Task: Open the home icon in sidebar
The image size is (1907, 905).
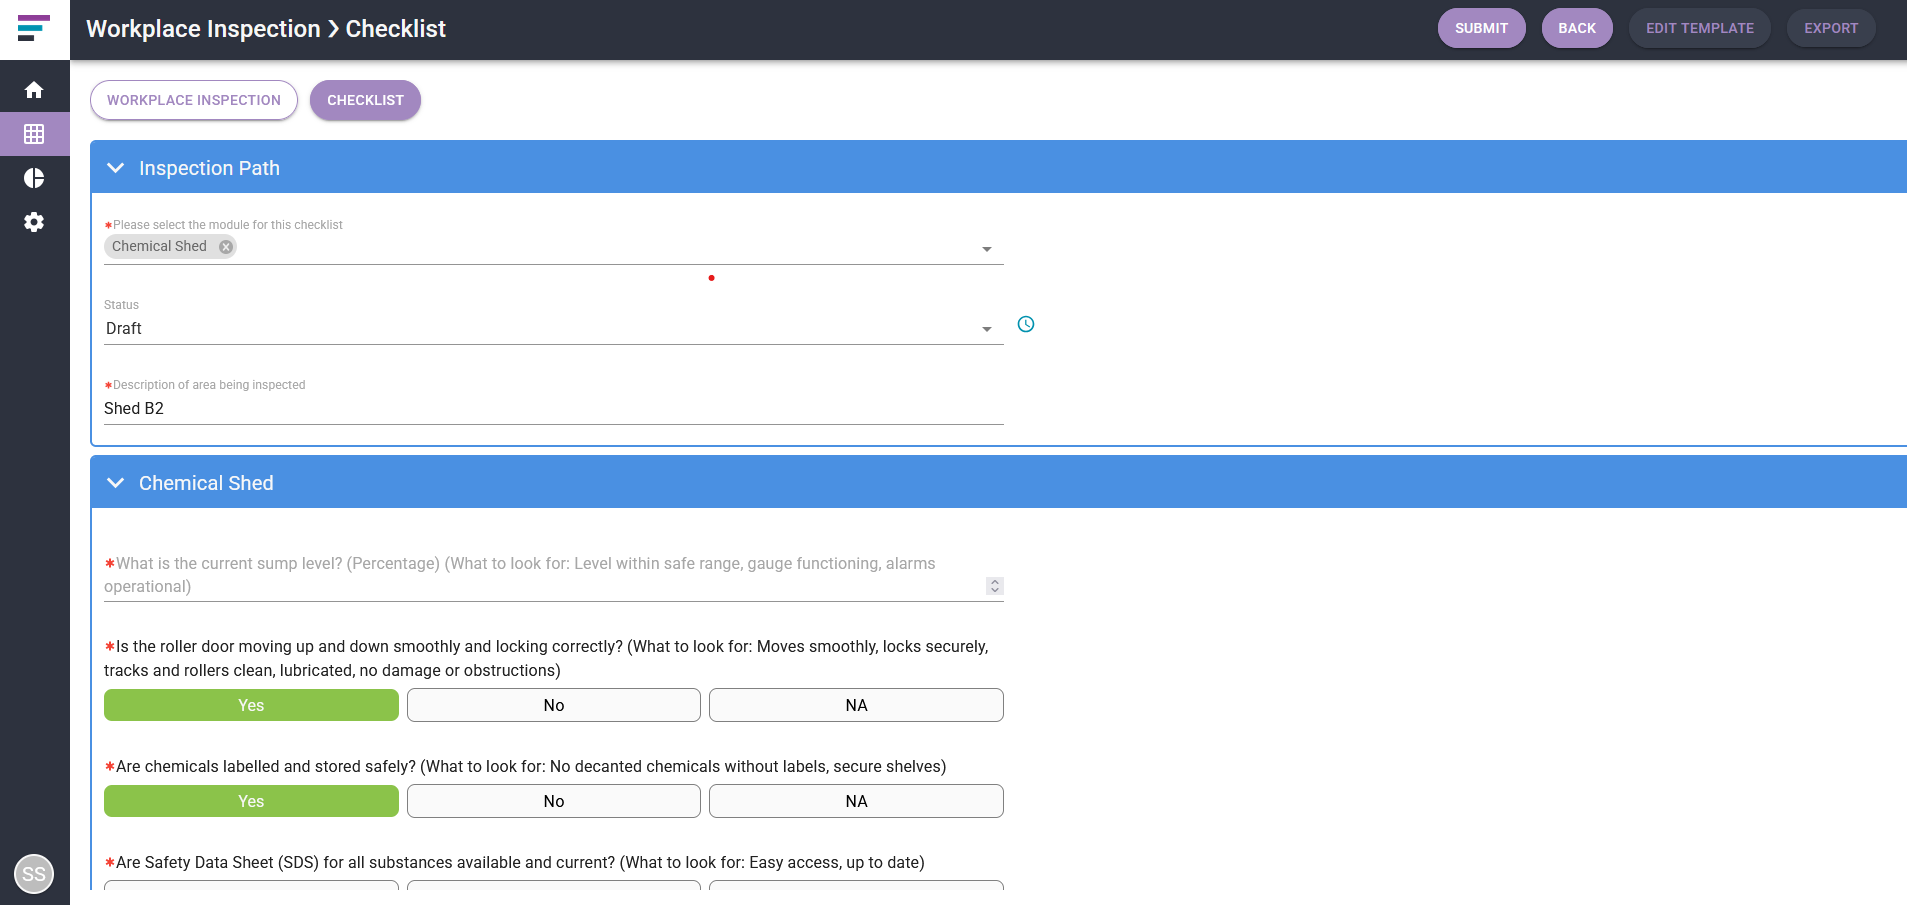Action: pos(34,90)
